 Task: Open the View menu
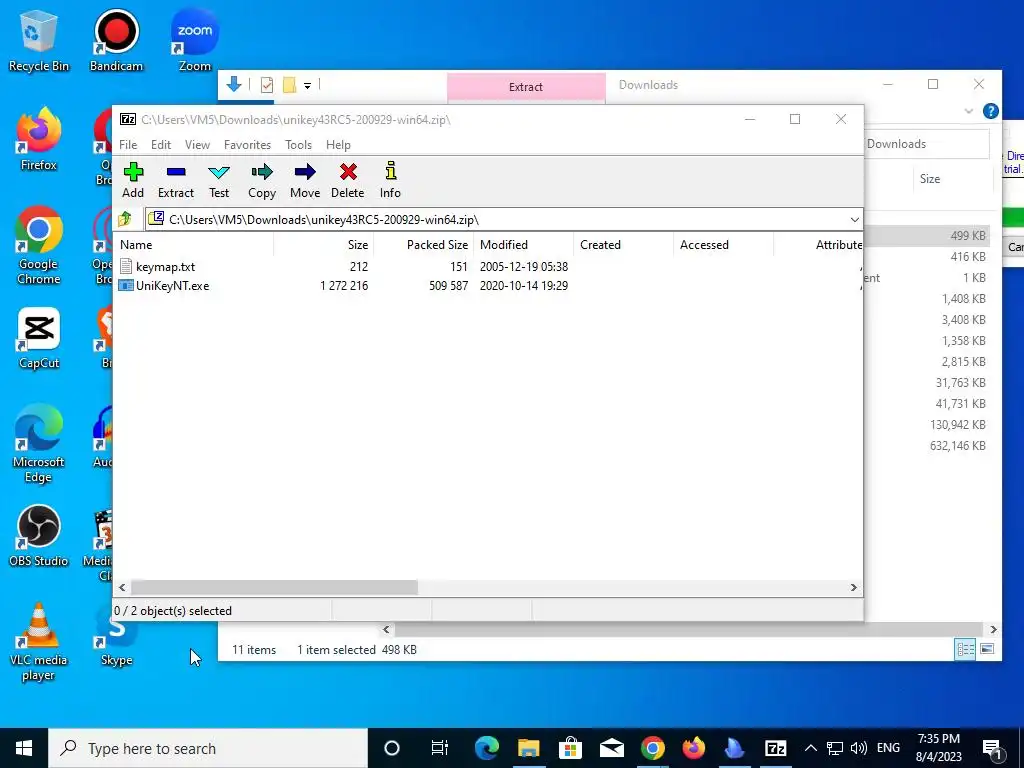[197, 145]
